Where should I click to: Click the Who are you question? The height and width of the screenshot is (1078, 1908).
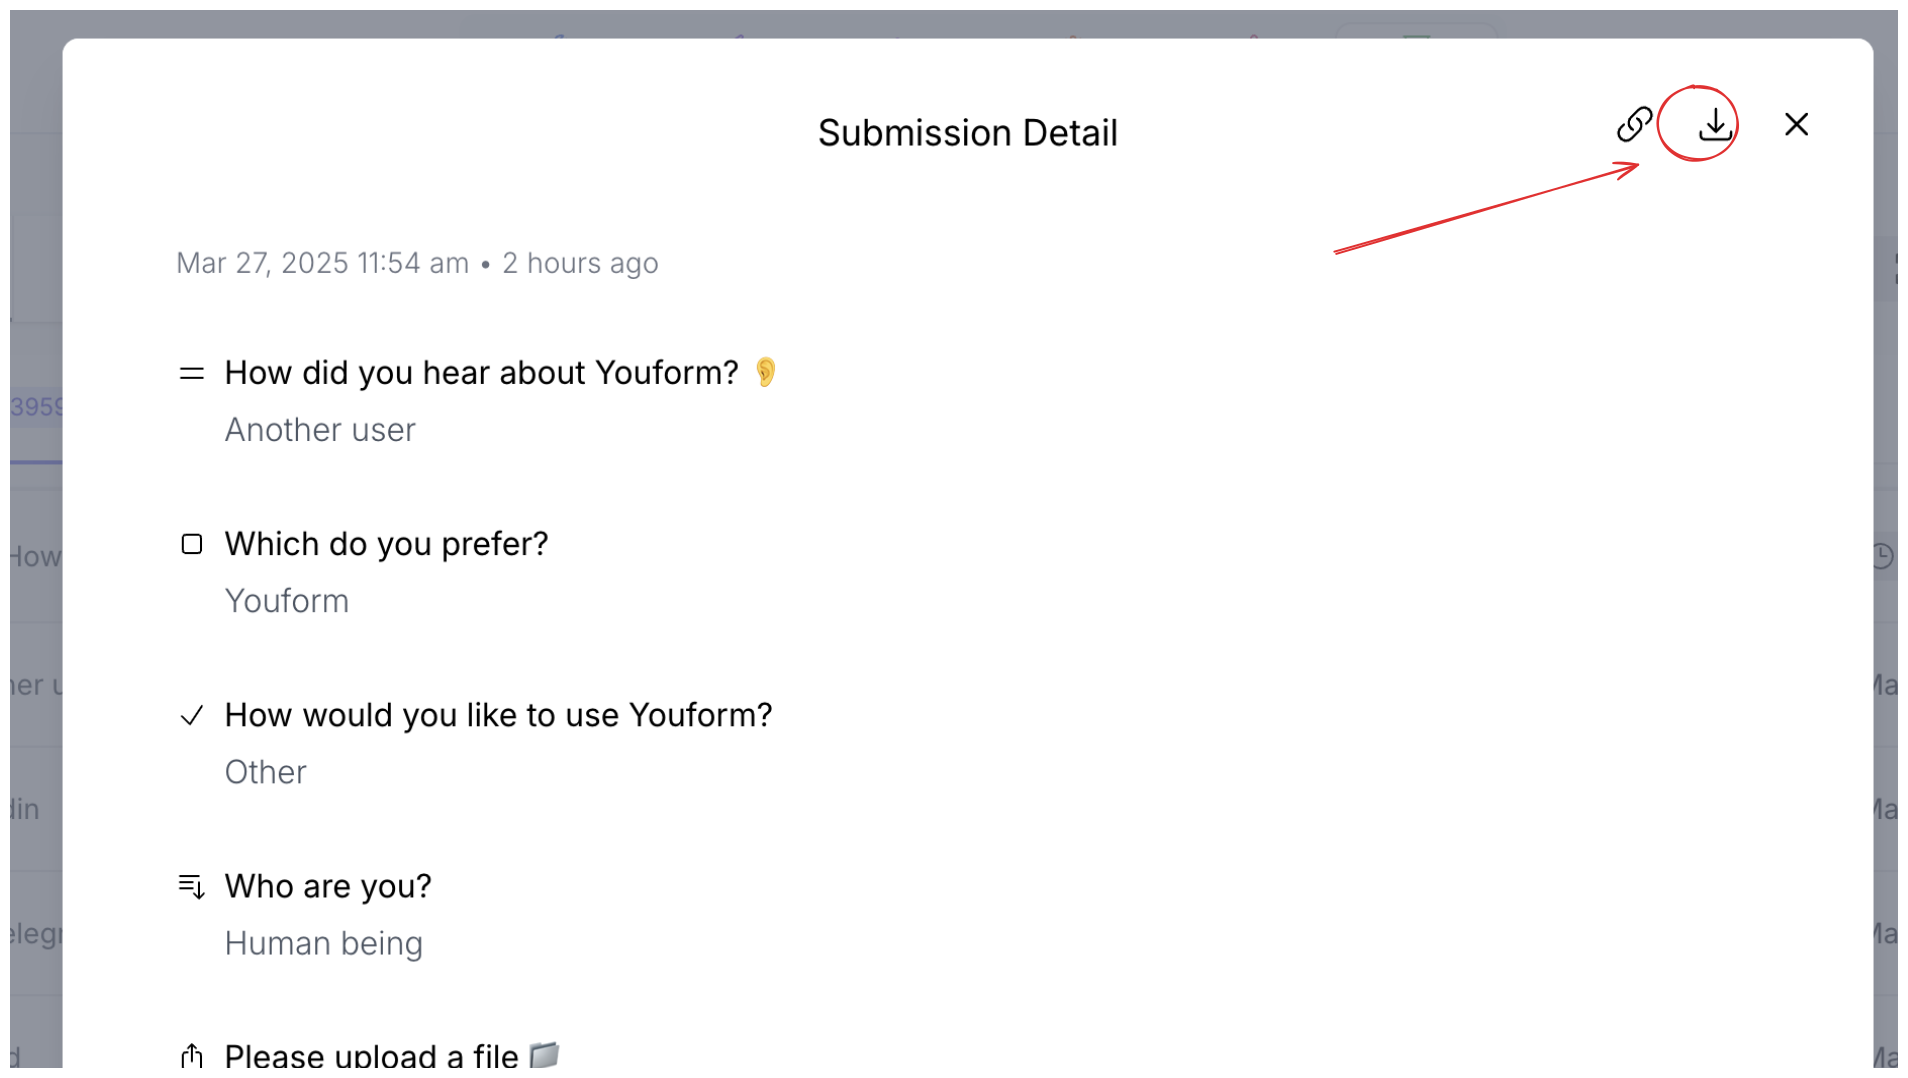(328, 886)
